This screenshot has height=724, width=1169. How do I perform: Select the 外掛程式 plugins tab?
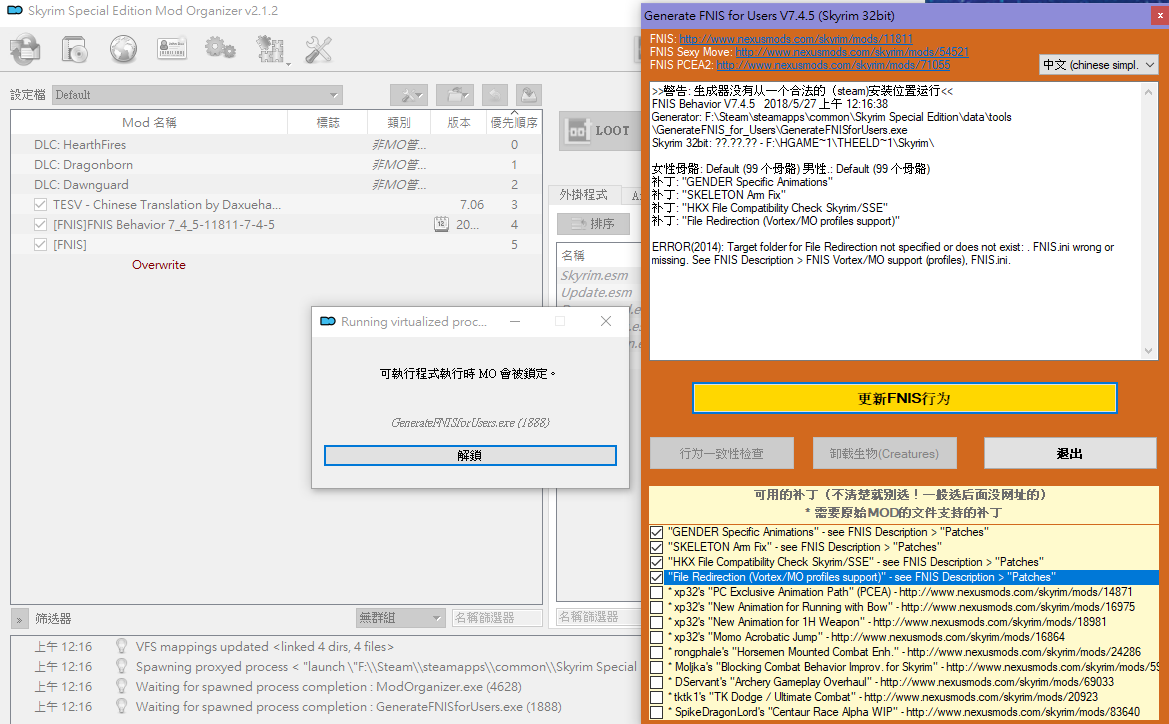click(x=584, y=195)
